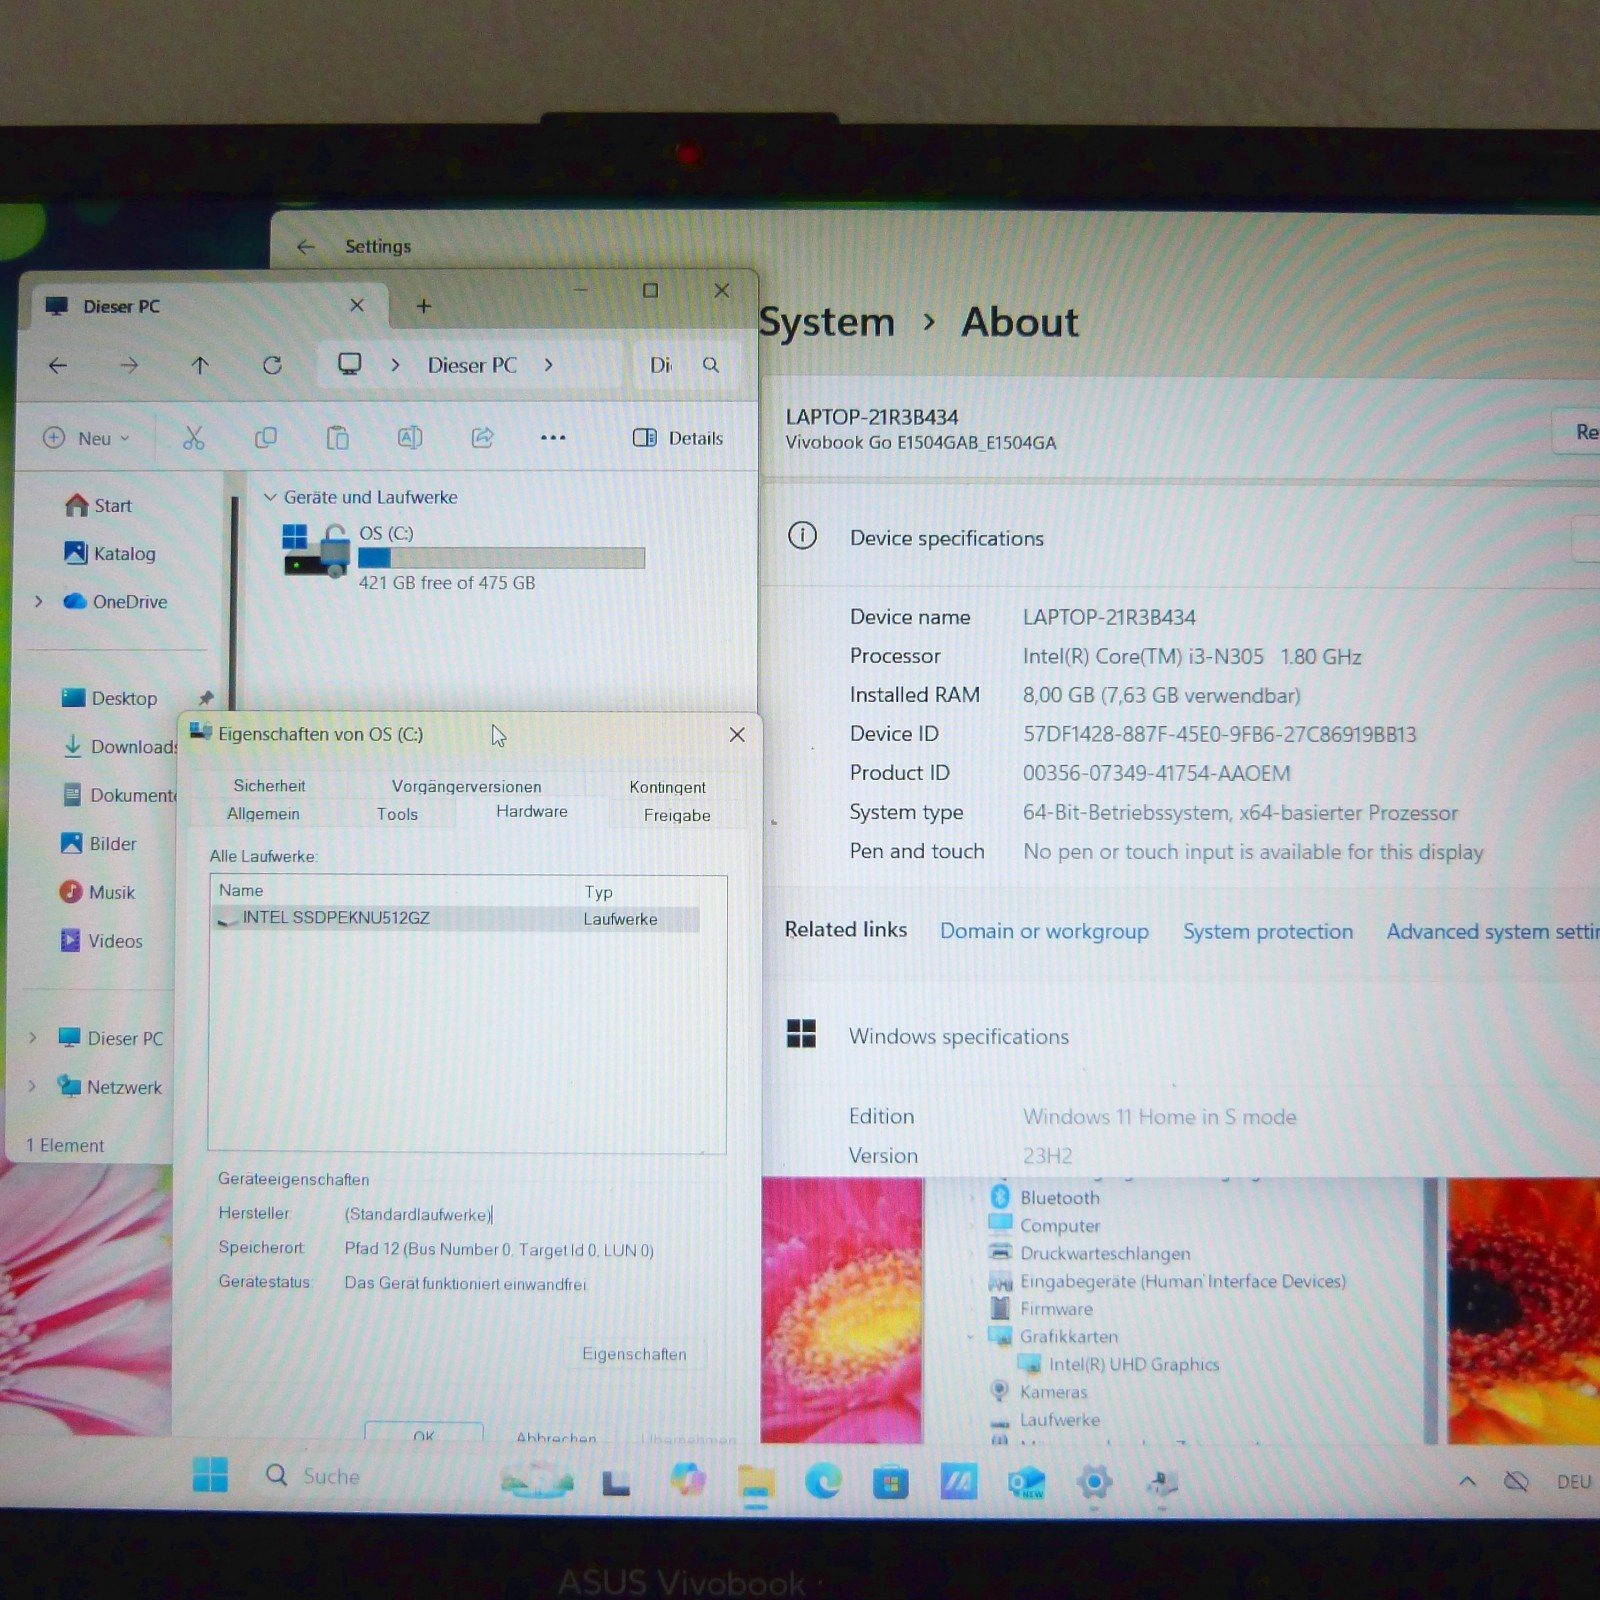Image resolution: width=1600 pixels, height=1600 pixels.
Task: Select INTEL SSDPEKNU512GZ in drive list
Action: [x=456, y=918]
